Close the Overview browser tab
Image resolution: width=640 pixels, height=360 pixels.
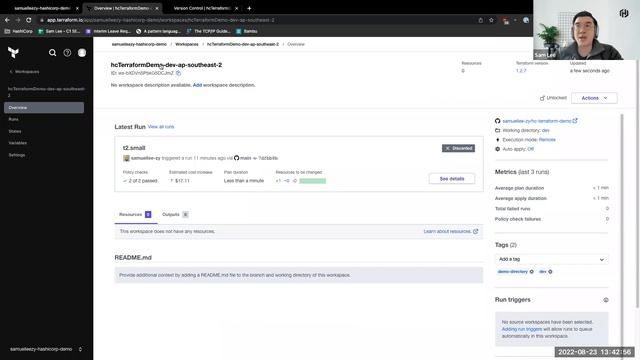coord(157,8)
